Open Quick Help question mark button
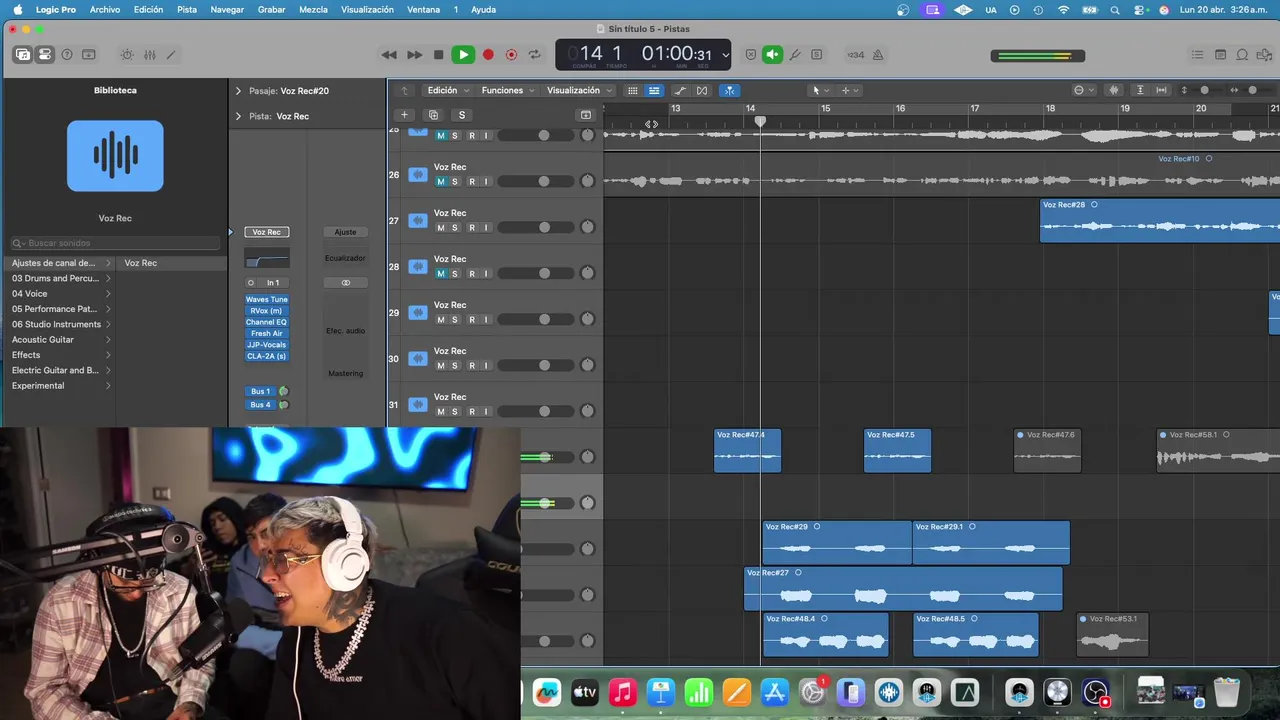The height and width of the screenshot is (720, 1280). [67, 55]
